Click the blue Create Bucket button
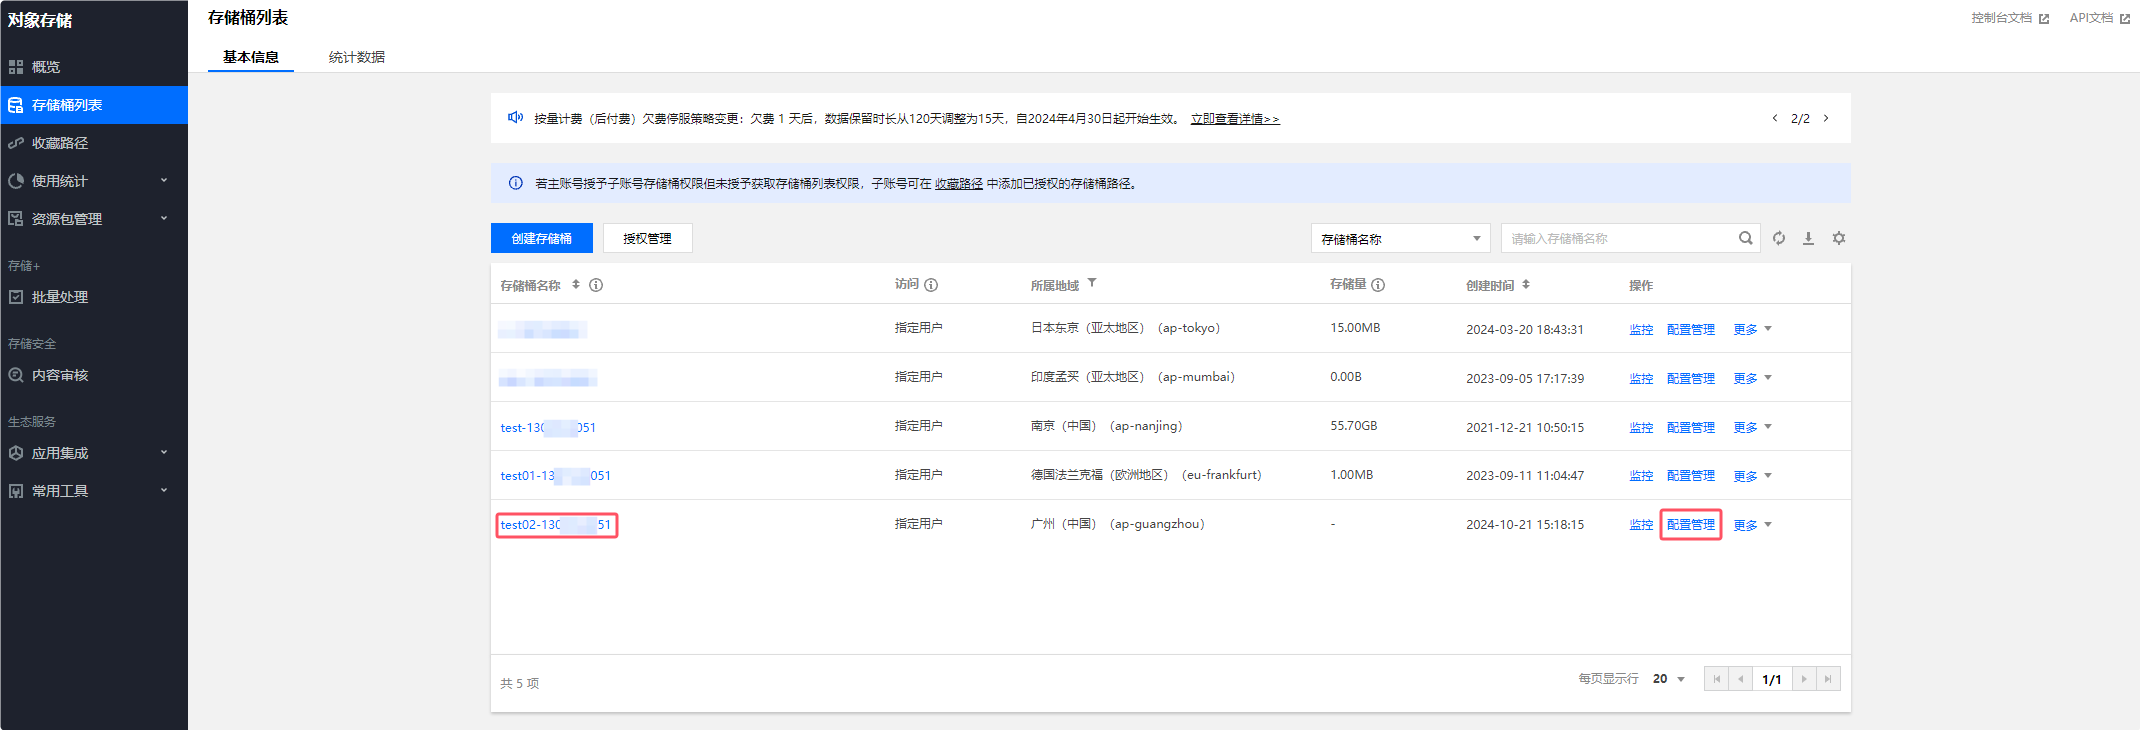 click(x=541, y=239)
